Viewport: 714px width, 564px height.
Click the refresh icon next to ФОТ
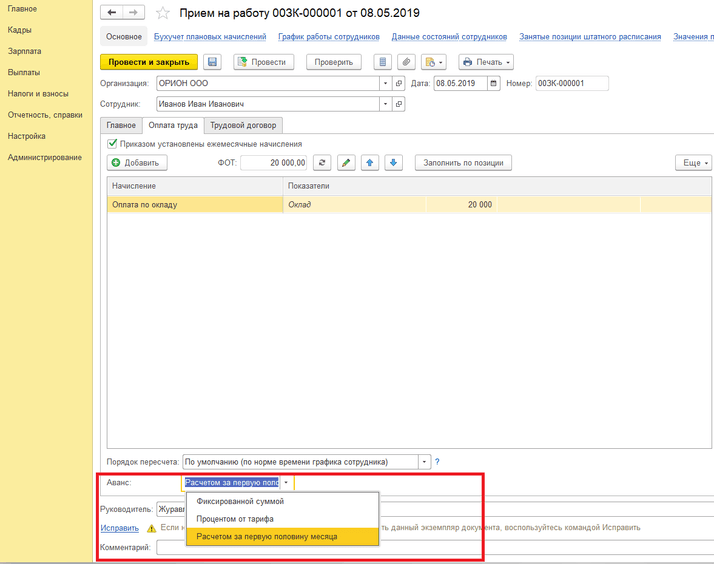[322, 163]
